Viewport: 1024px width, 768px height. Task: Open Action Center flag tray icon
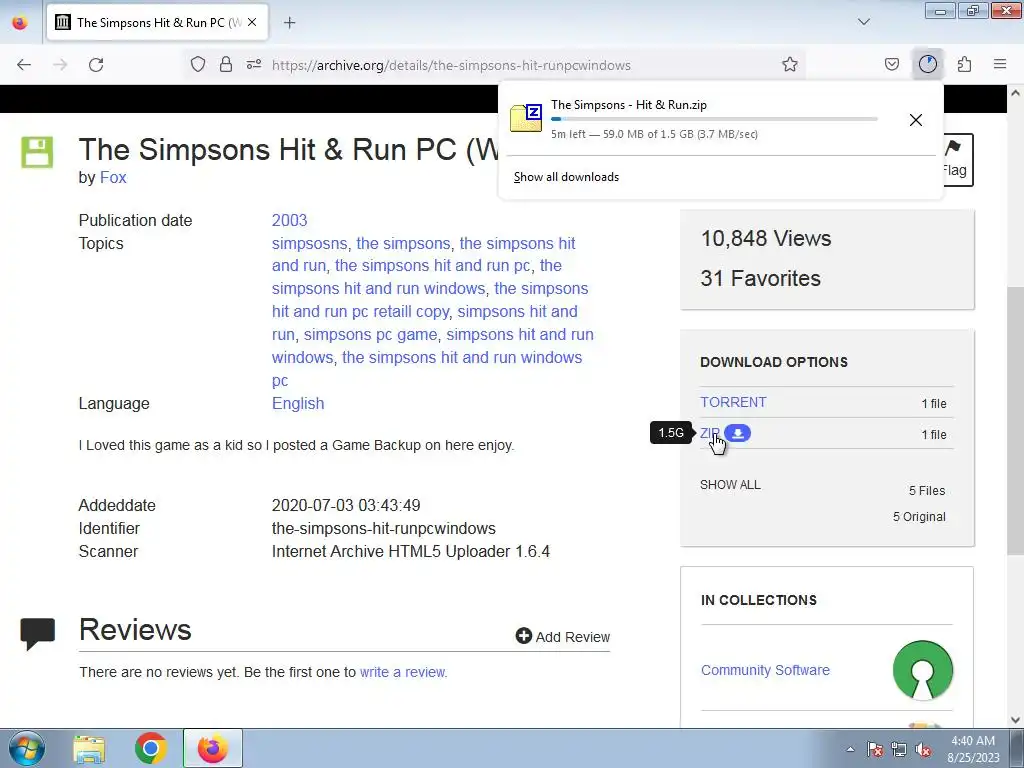(x=875, y=749)
